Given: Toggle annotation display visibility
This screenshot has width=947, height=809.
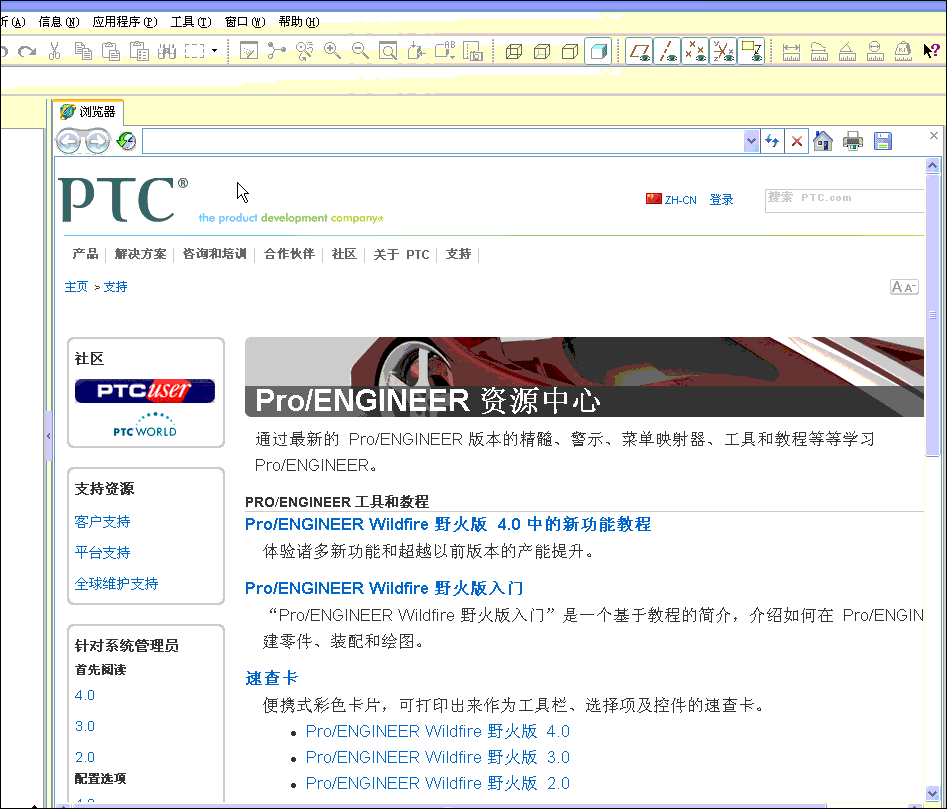Looking at the screenshot, I should coord(751,51).
